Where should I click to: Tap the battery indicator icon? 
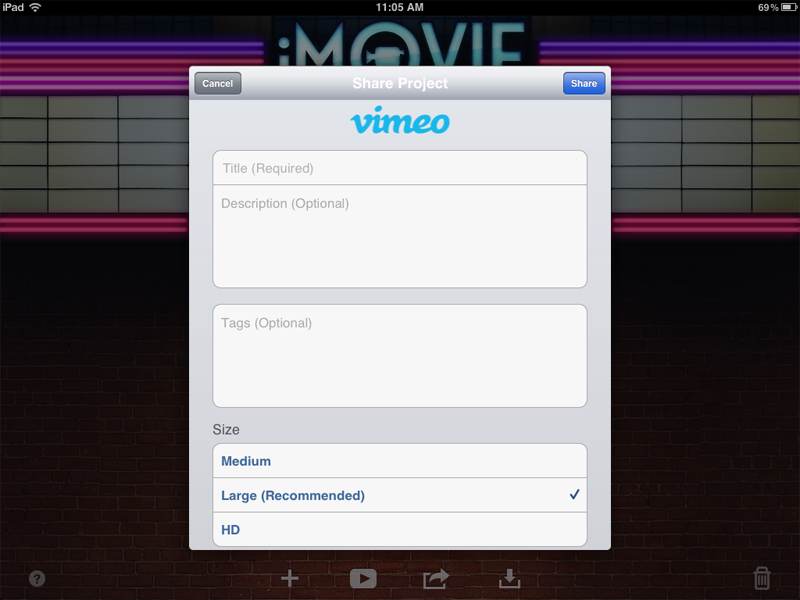click(x=789, y=7)
